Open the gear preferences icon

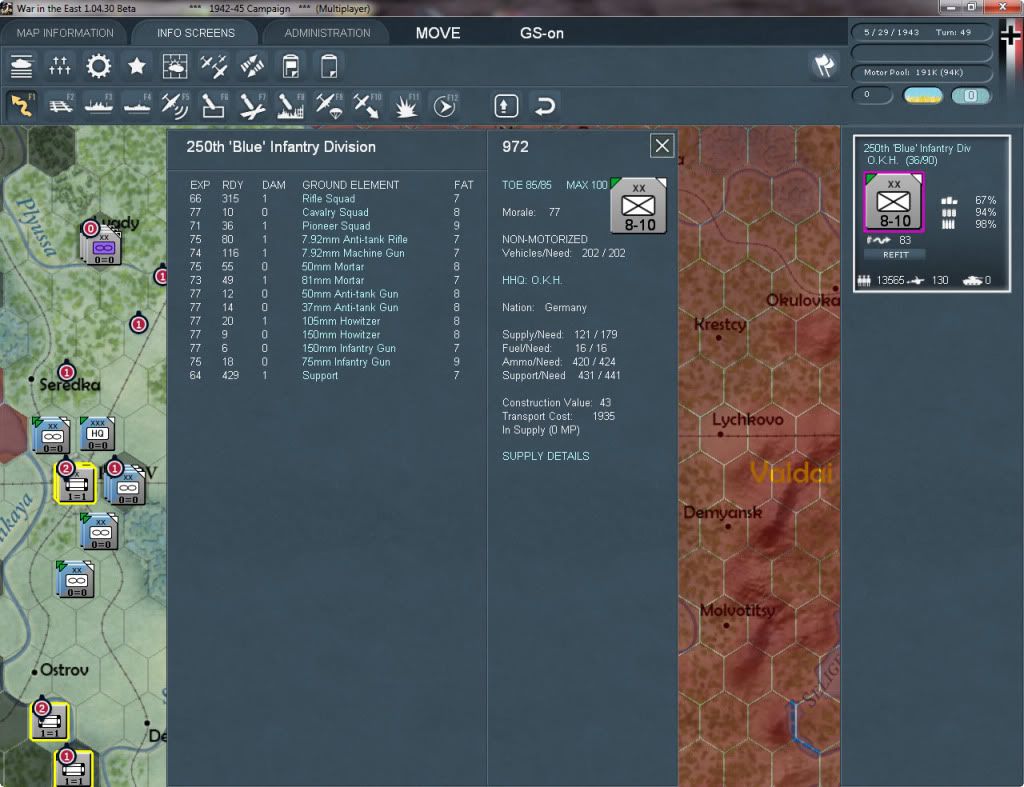(x=99, y=66)
